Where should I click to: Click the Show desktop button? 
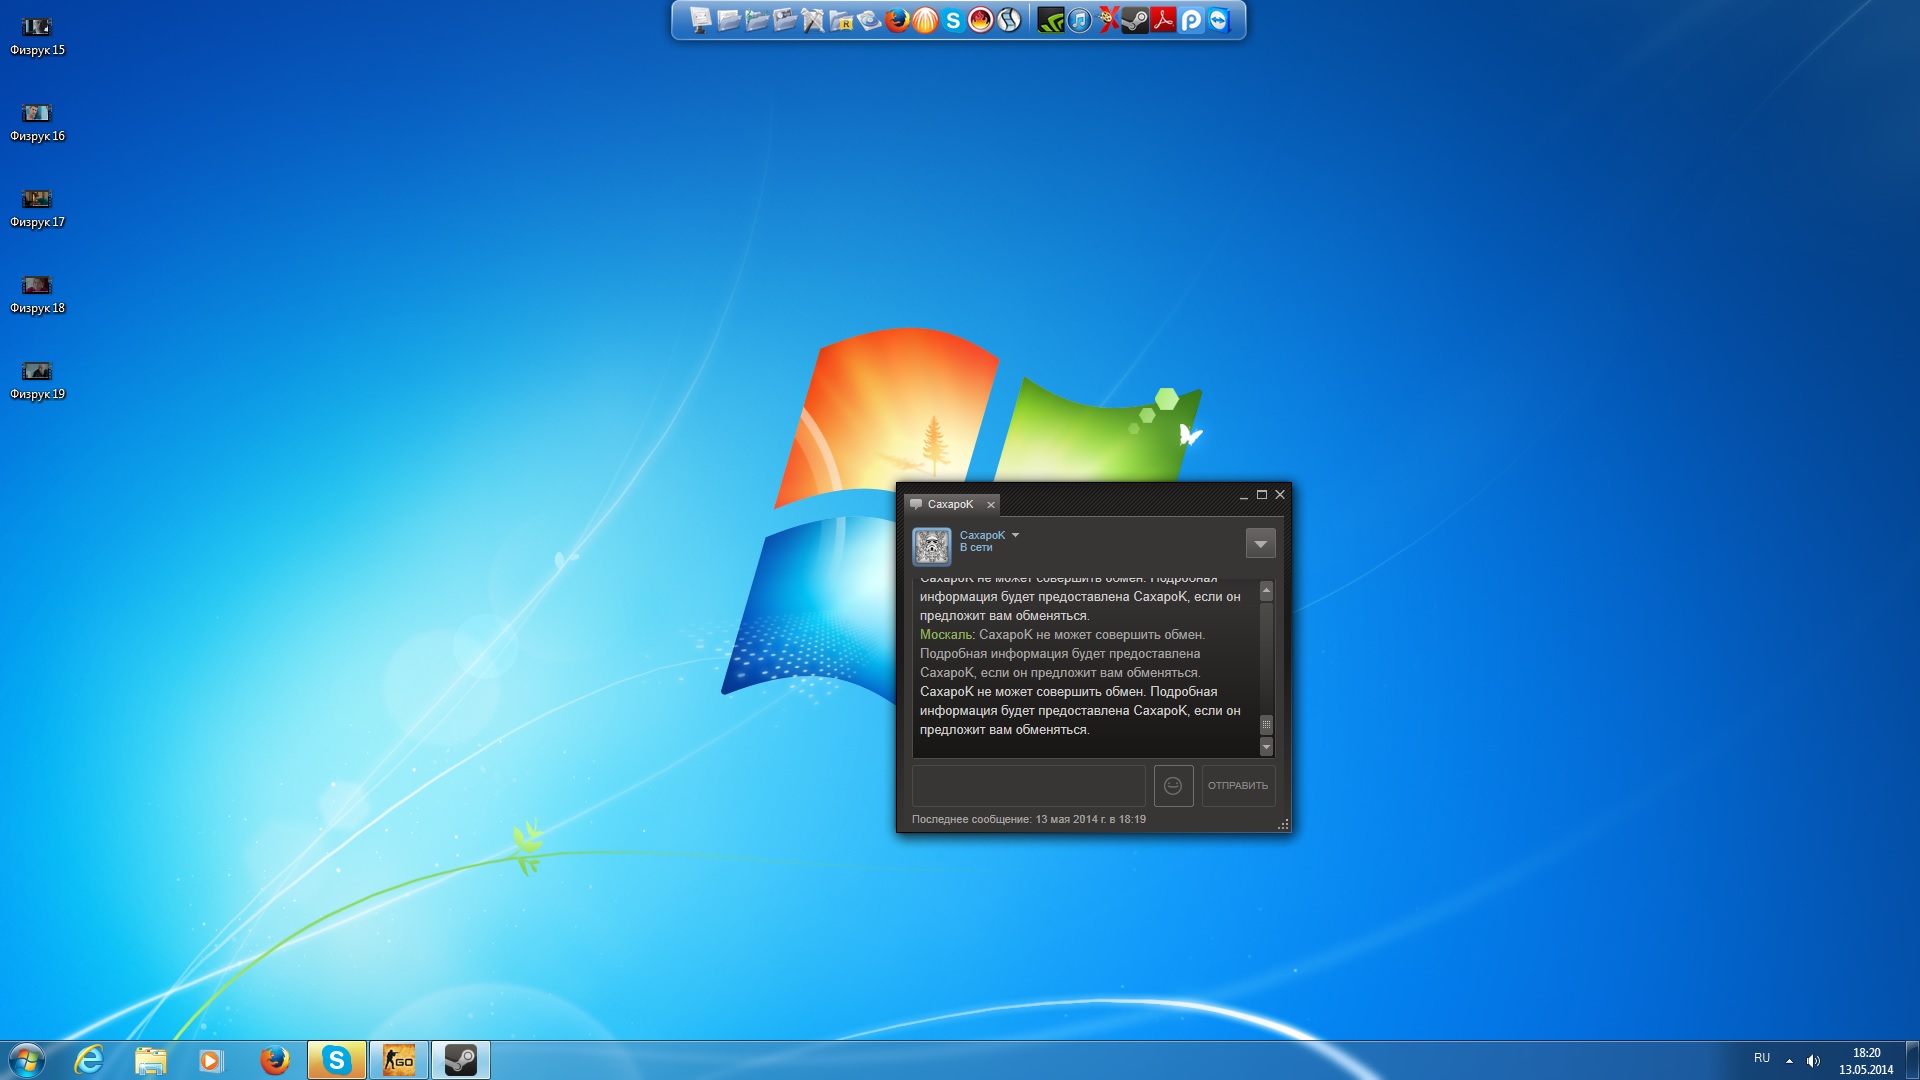tap(1912, 1060)
